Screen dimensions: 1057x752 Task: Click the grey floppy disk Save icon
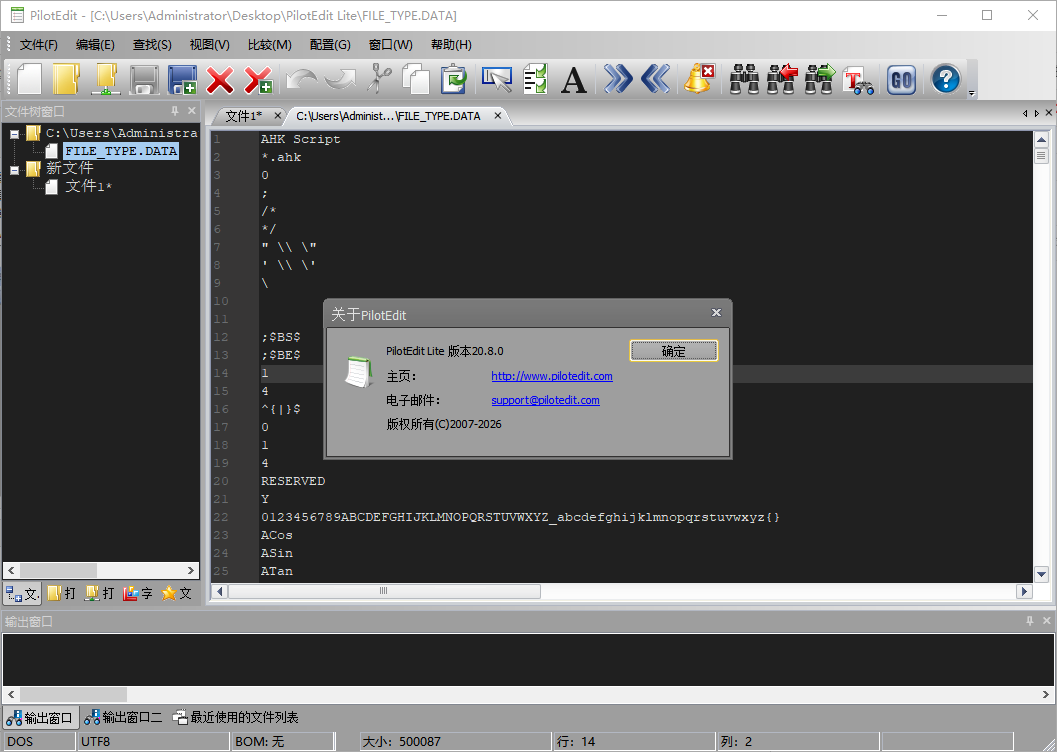tap(144, 80)
